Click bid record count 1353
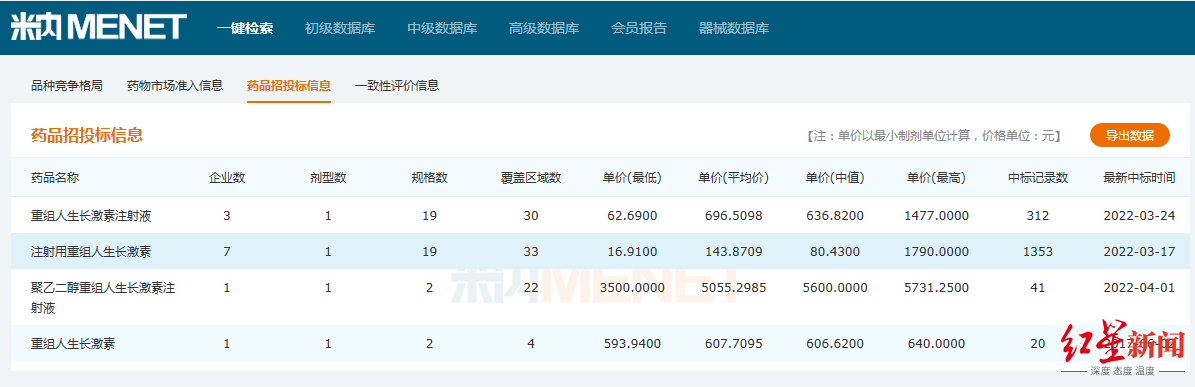Image resolution: width=1195 pixels, height=387 pixels. coord(1038,251)
